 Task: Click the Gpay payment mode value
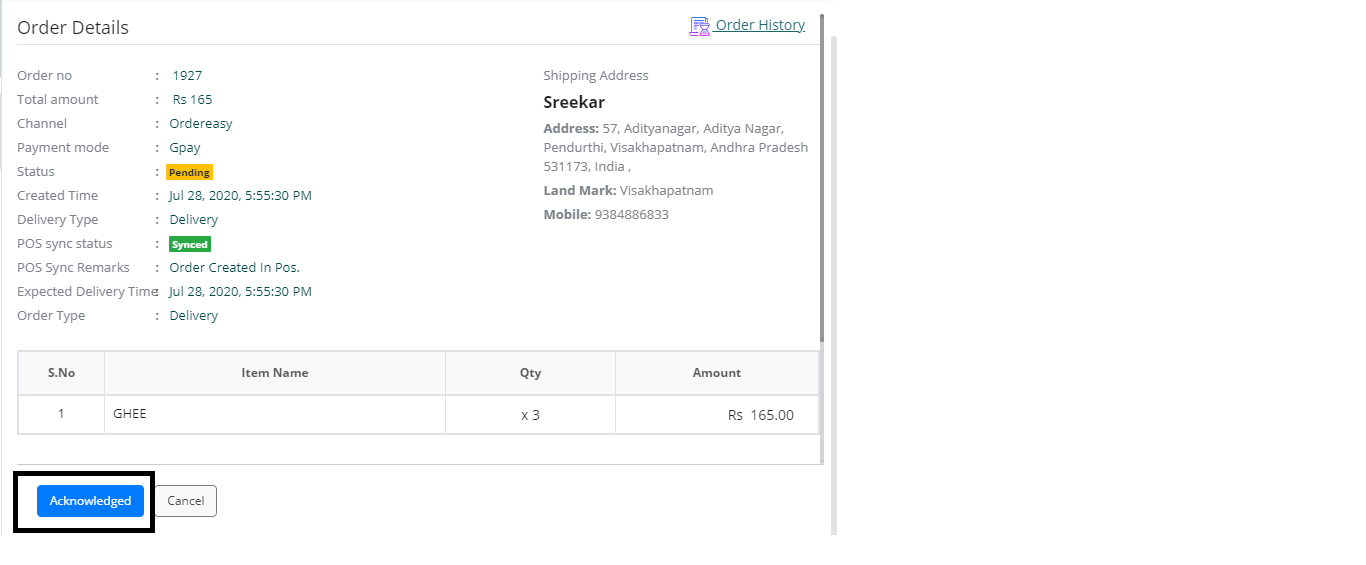pos(185,148)
